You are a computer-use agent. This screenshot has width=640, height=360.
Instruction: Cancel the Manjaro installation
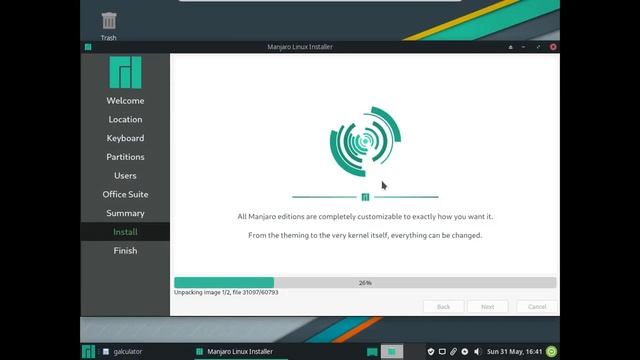(537, 307)
